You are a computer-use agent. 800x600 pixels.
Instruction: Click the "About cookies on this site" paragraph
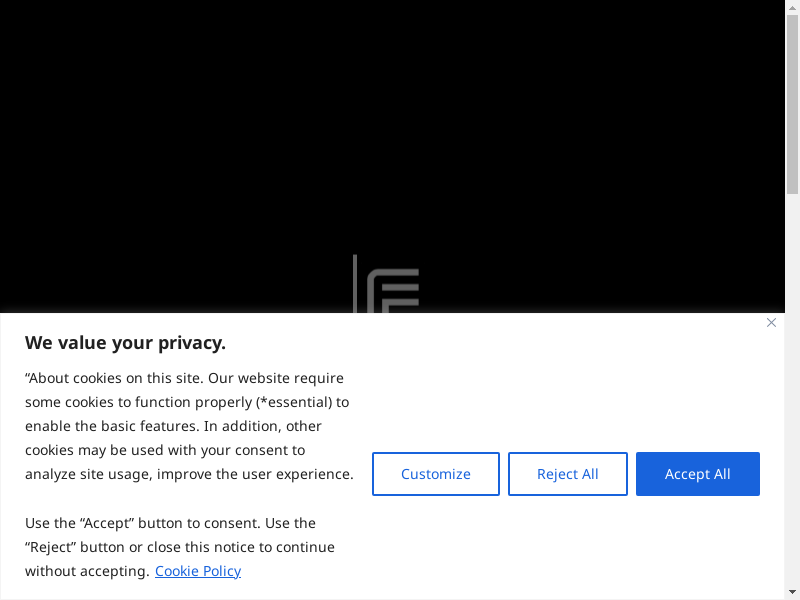point(189,426)
